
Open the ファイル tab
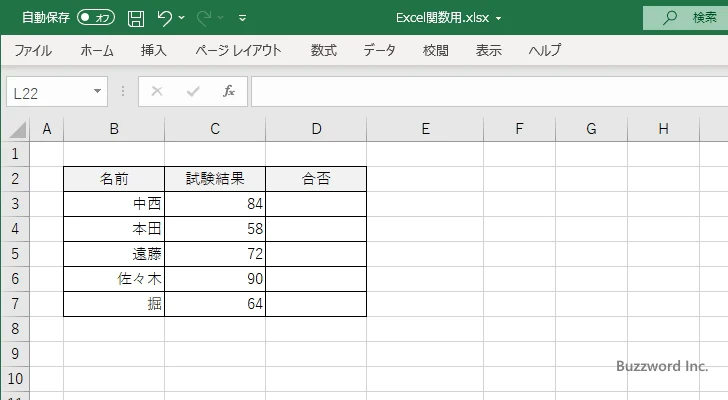[x=33, y=50]
